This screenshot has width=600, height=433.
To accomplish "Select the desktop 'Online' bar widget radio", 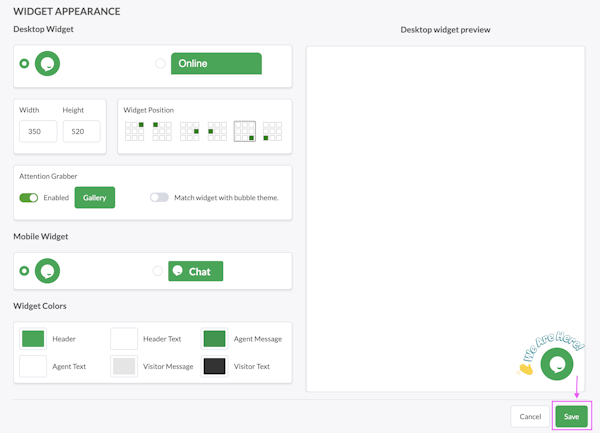I will [160, 64].
